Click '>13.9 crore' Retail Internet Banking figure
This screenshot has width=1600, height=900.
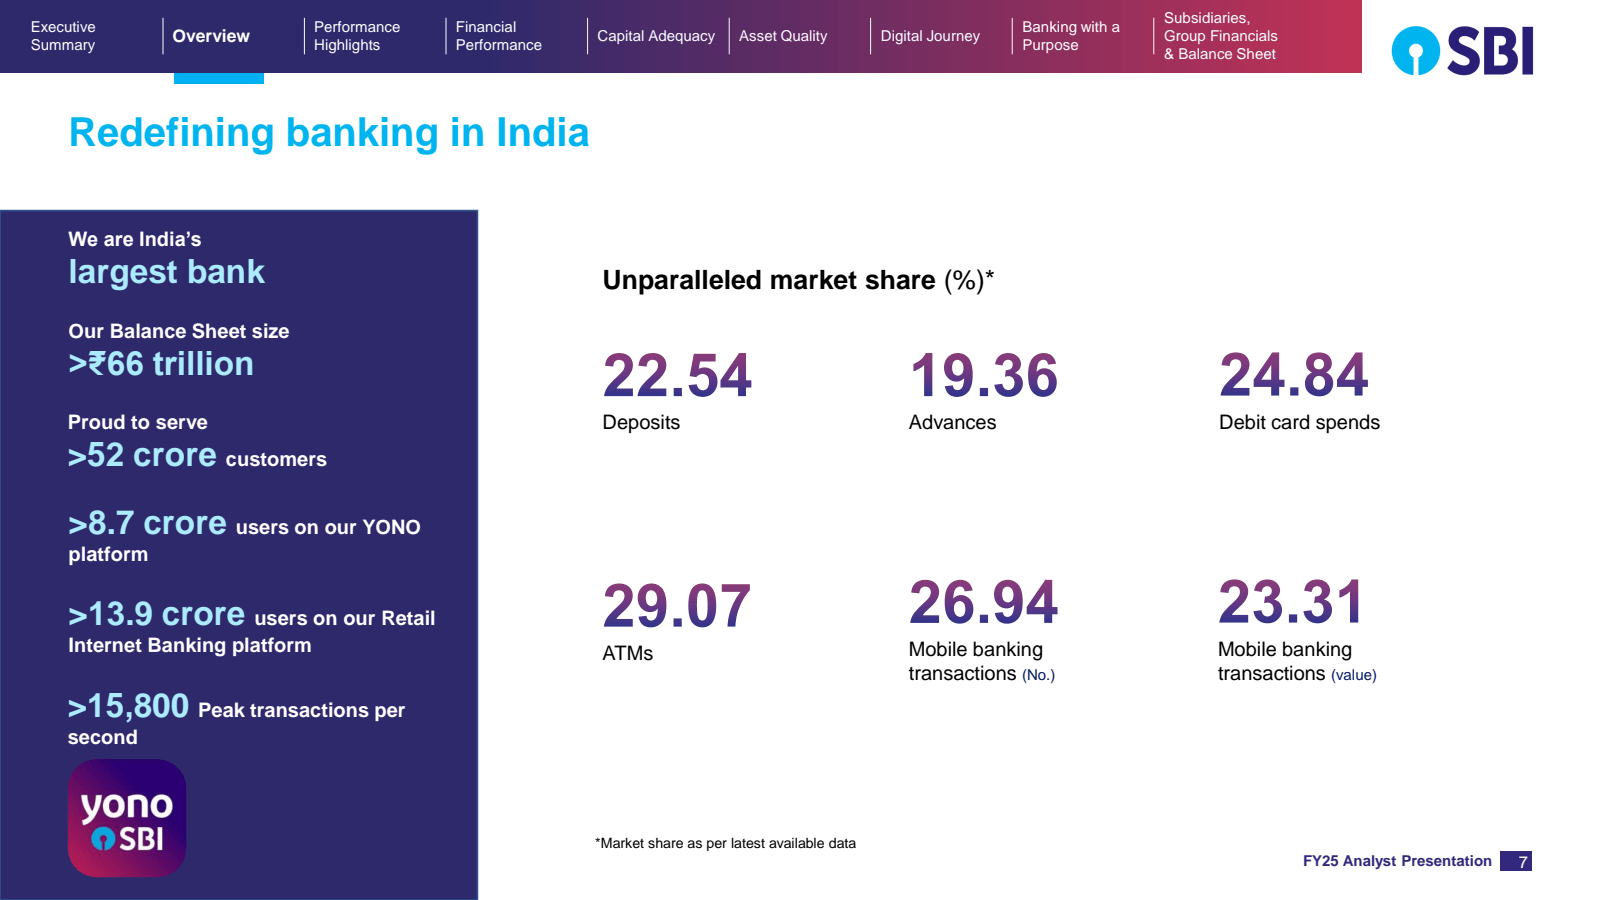pyautogui.click(x=157, y=614)
